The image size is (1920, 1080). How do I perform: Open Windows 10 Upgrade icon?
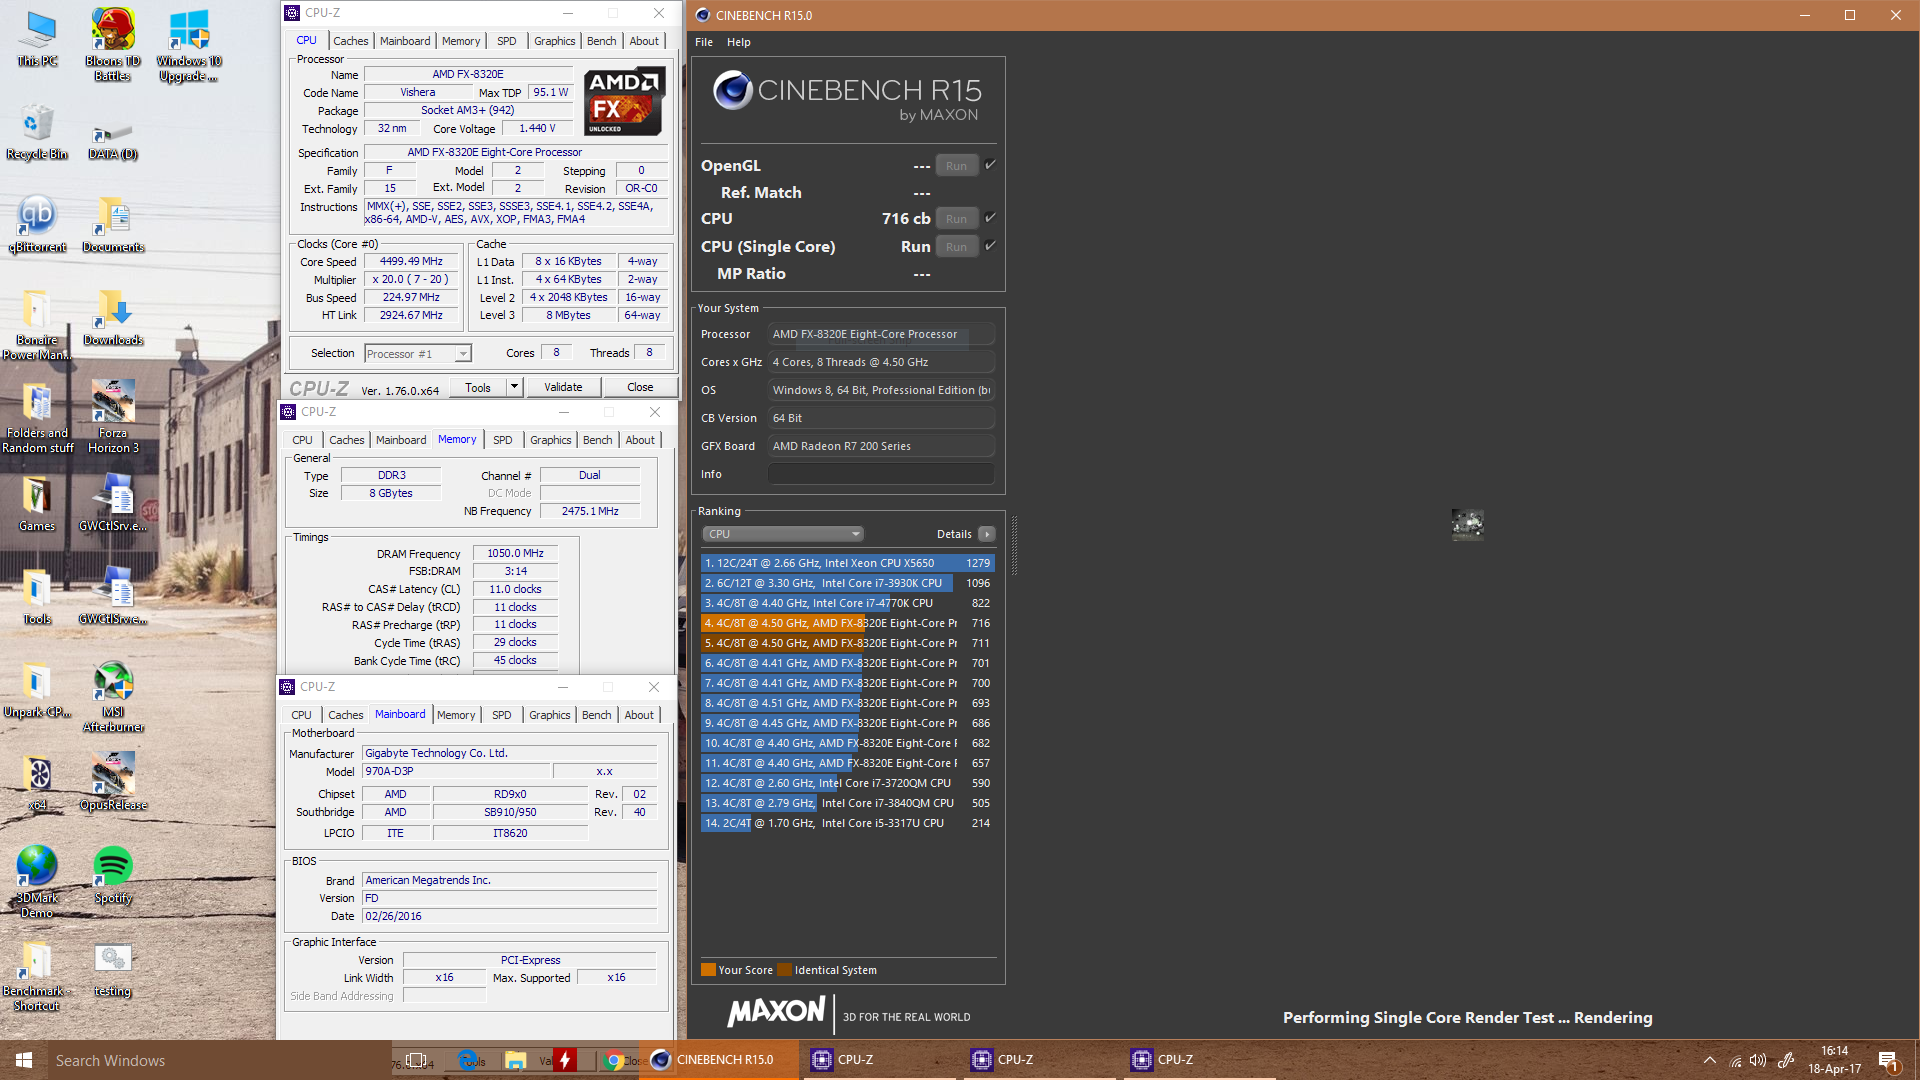tap(188, 44)
